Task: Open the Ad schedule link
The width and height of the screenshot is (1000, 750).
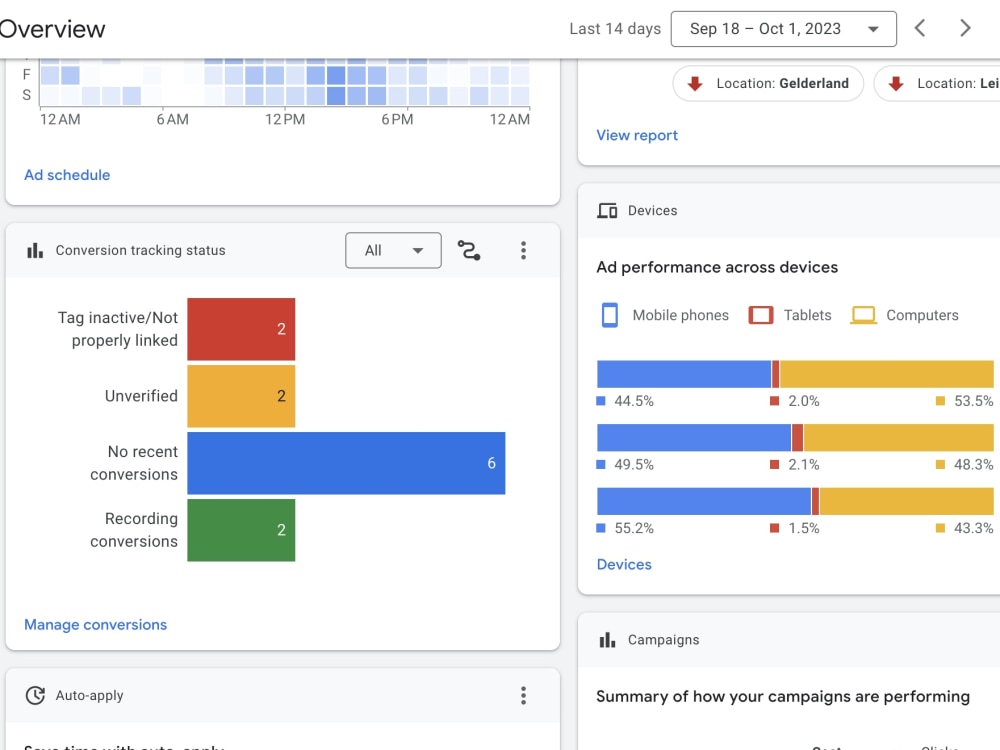Action: point(67,175)
